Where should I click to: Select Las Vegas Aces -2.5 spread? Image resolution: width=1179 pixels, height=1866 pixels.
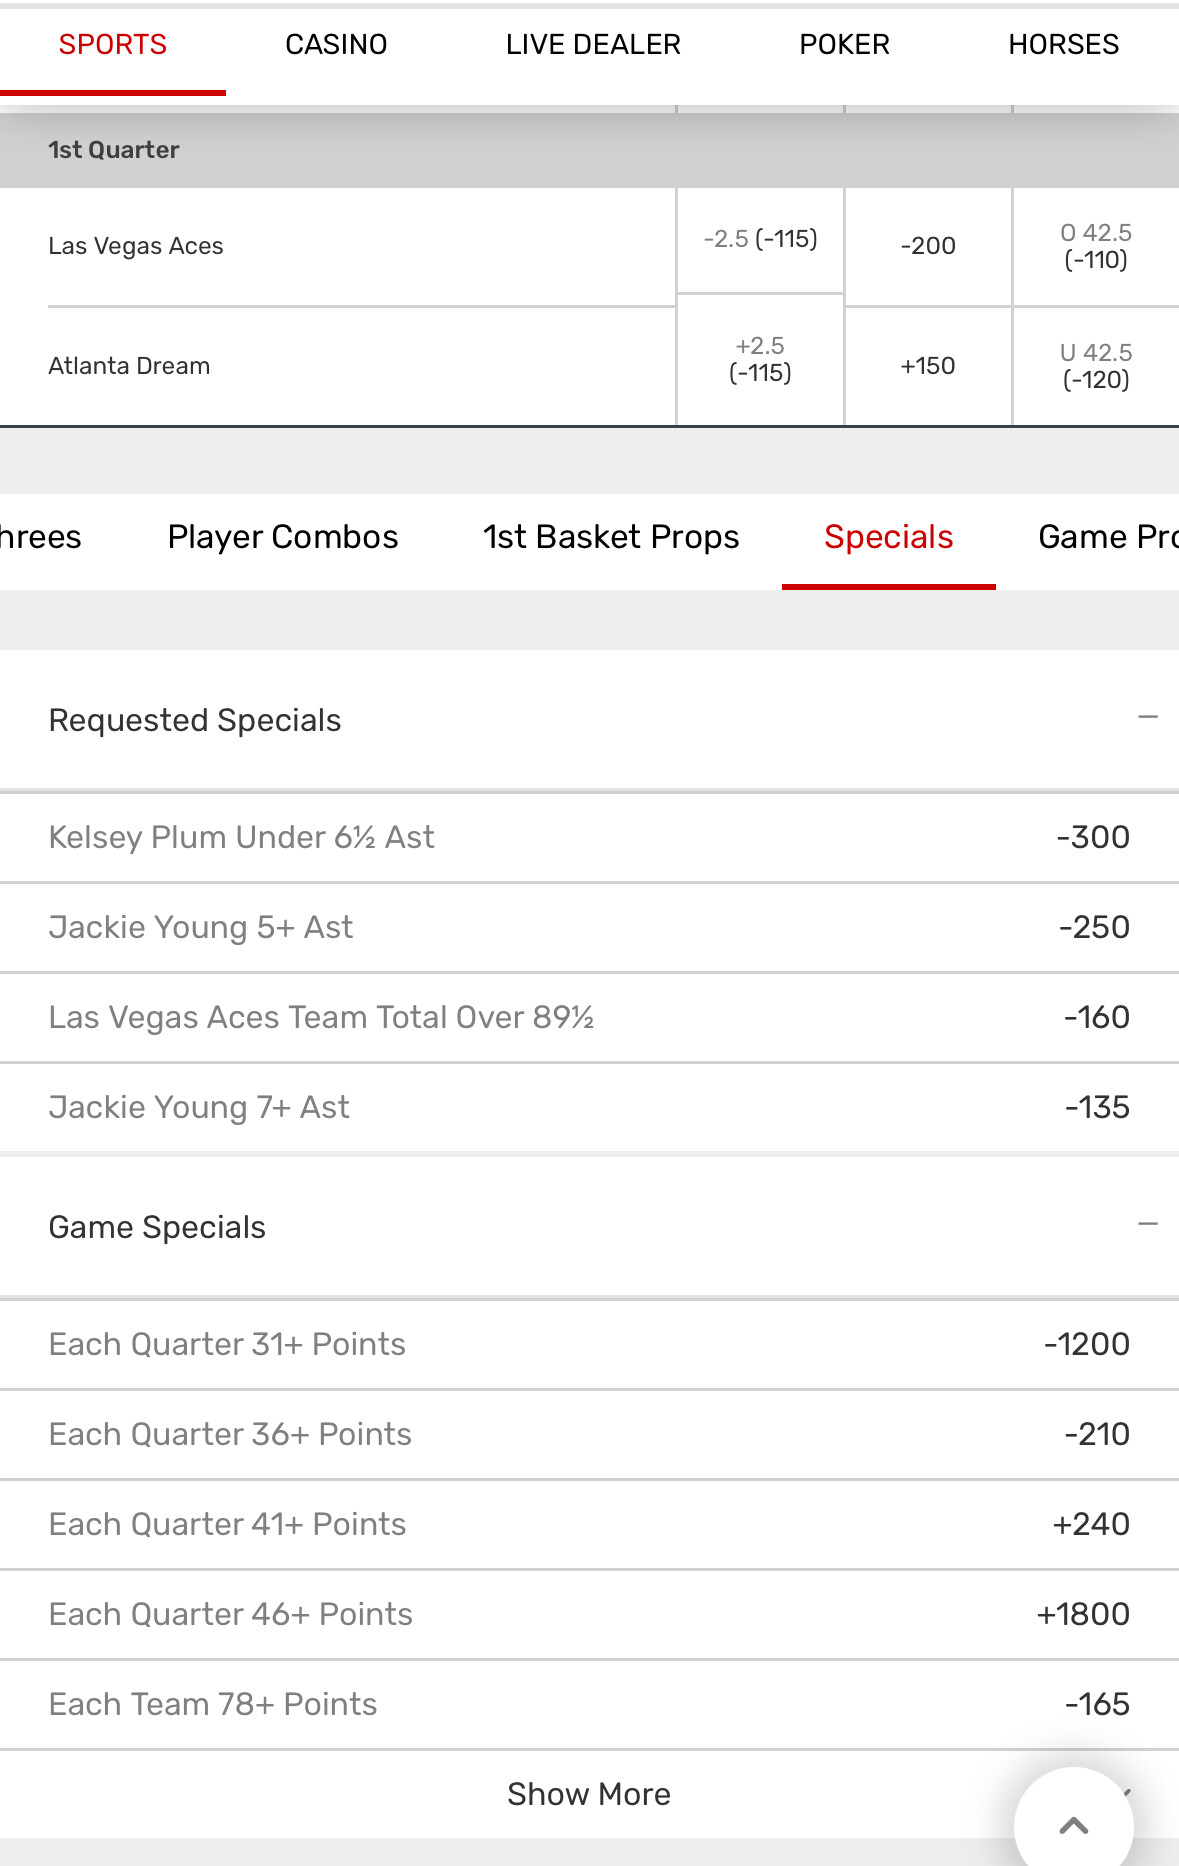click(760, 240)
